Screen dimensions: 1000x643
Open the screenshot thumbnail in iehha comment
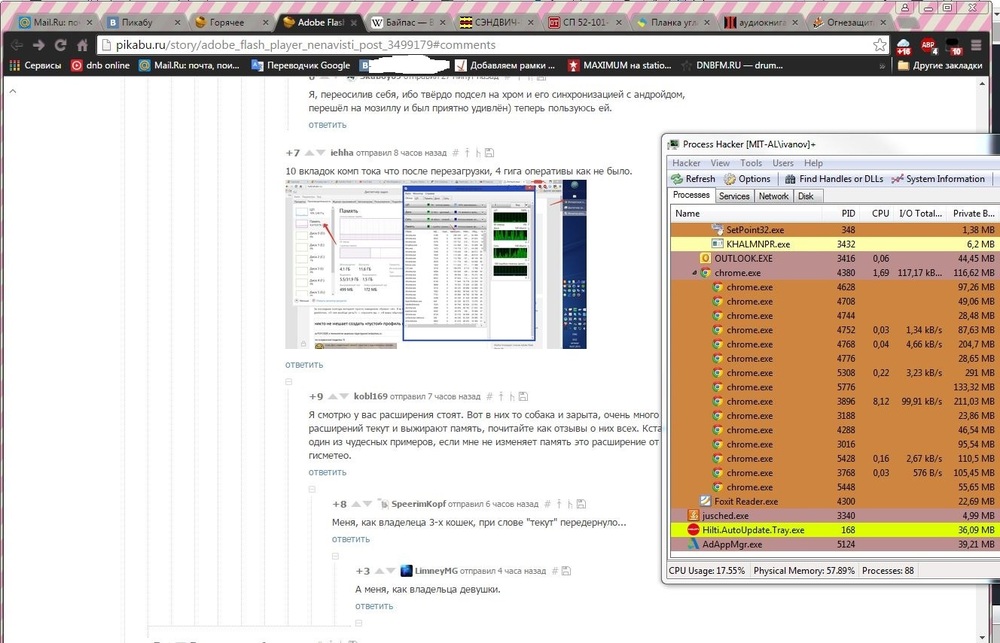click(x=436, y=264)
